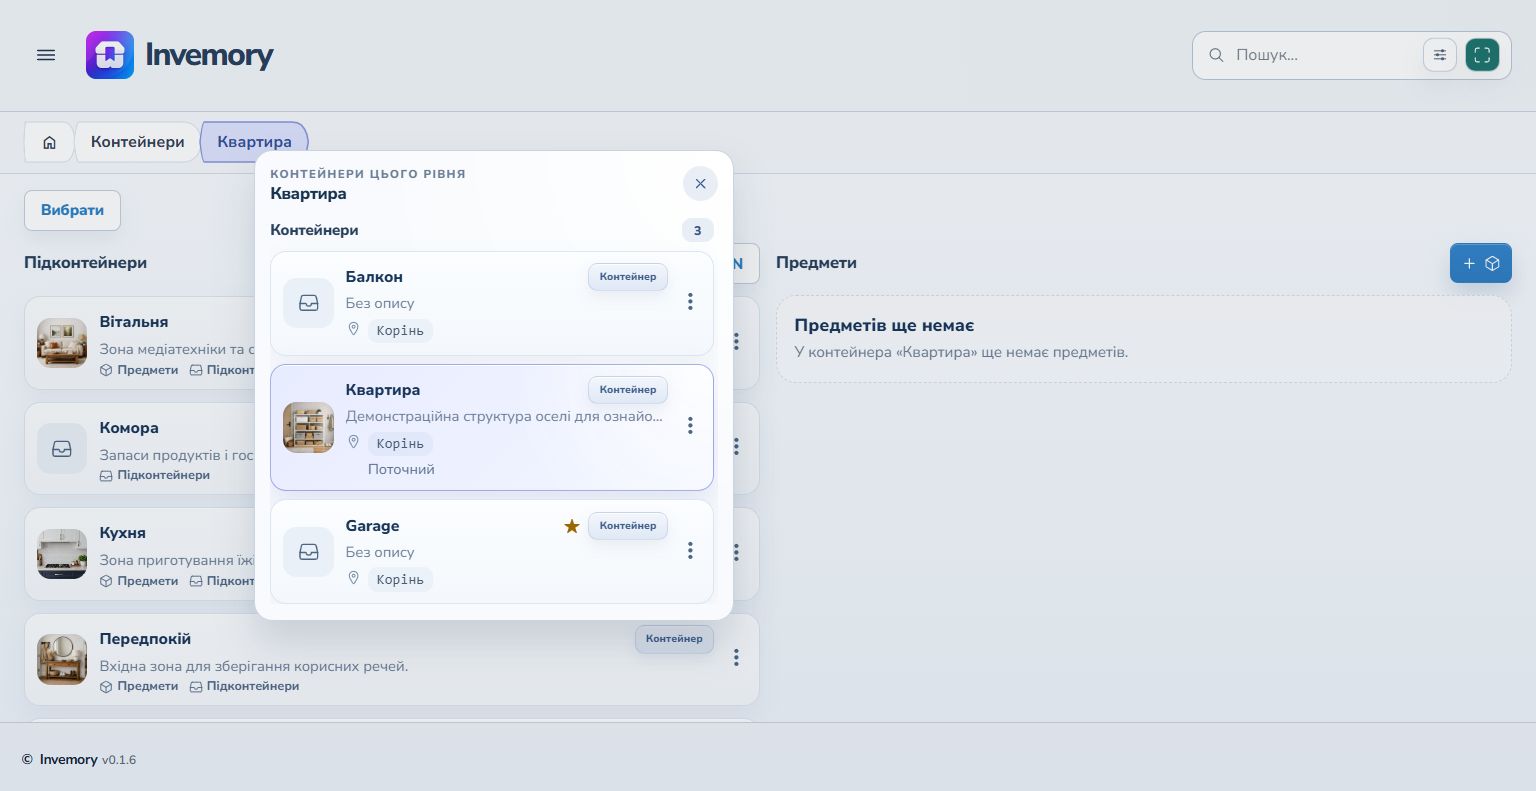The width and height of the screenshot is (1536, 791).
Task: Click the Підконтейнери link under Передпокій
Action: coord(245,686)
